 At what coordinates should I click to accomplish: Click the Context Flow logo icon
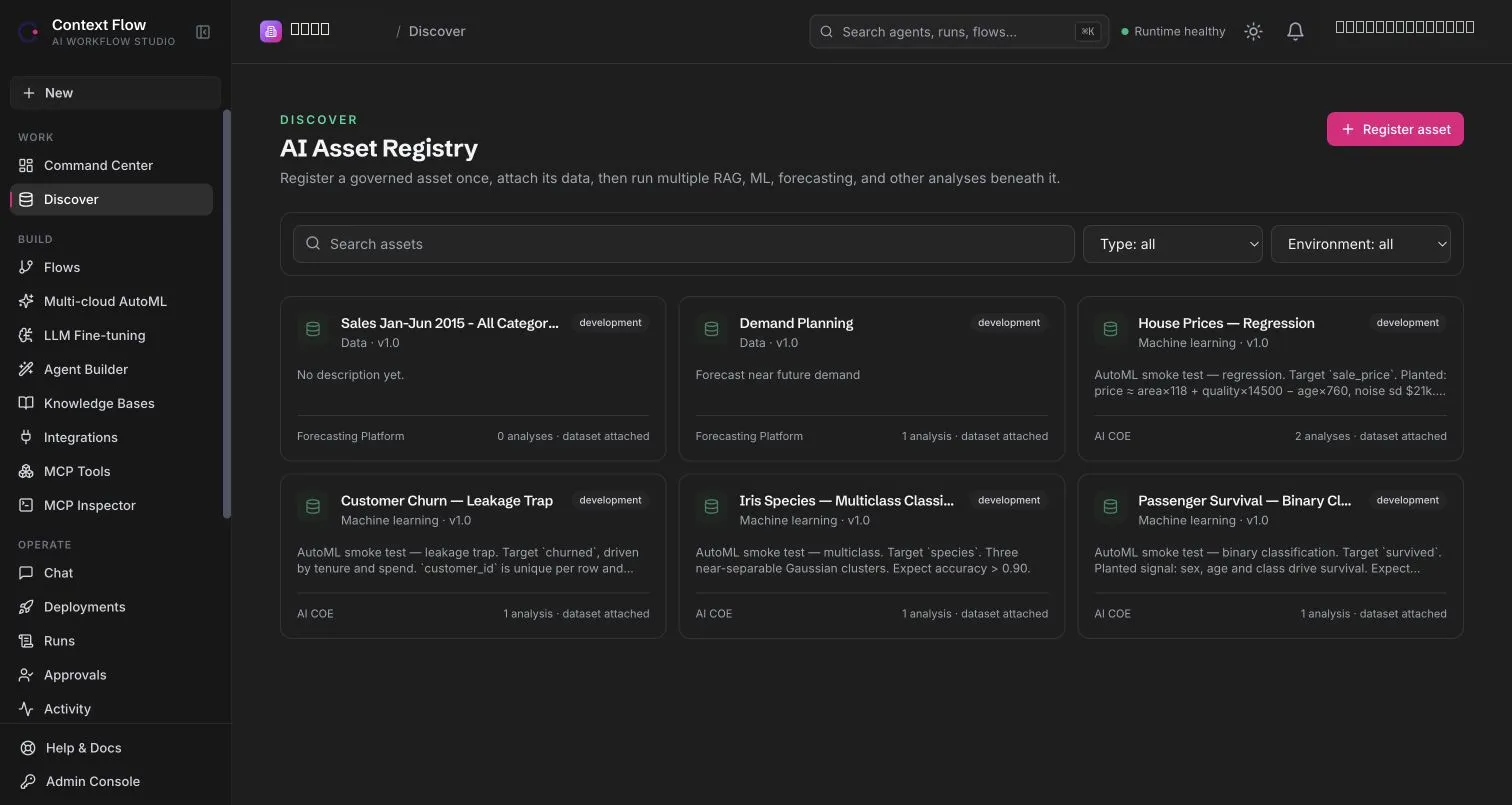[29, 32]
